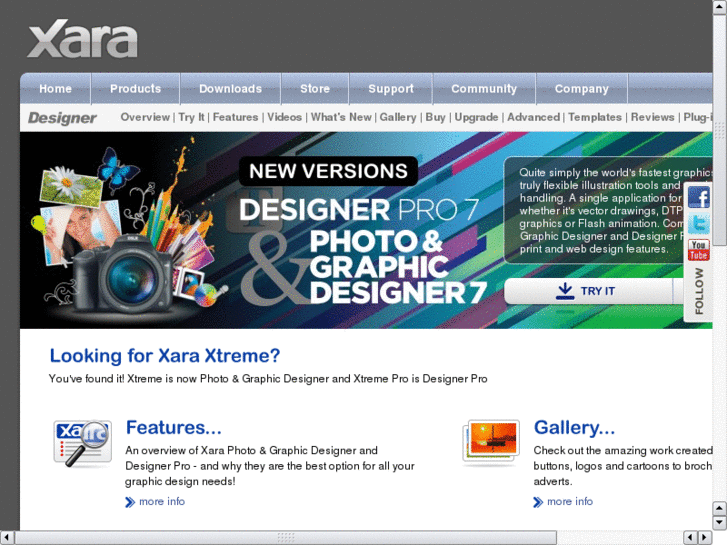Viewport: 727px width, 545px height.
Task: Open the Videos submenu link
Action: [x=285, y=117]
